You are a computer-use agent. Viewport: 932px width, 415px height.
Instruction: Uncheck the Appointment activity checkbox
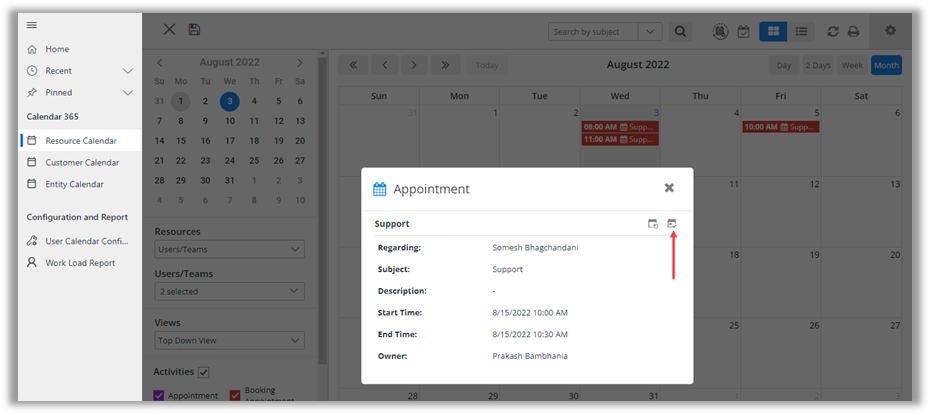(159, 396)
